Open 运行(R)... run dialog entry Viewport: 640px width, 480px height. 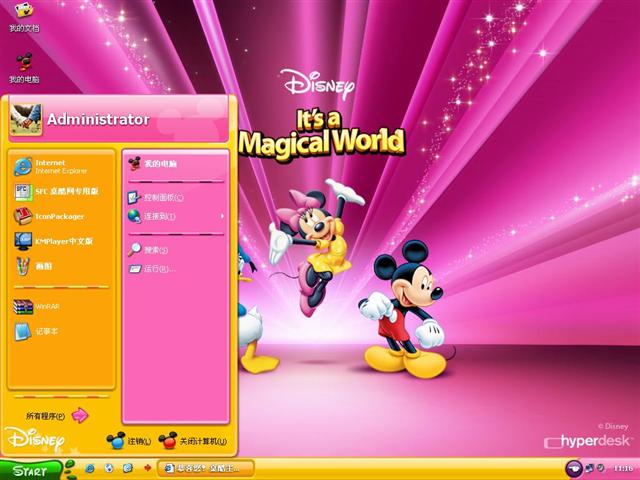point(176,269)
